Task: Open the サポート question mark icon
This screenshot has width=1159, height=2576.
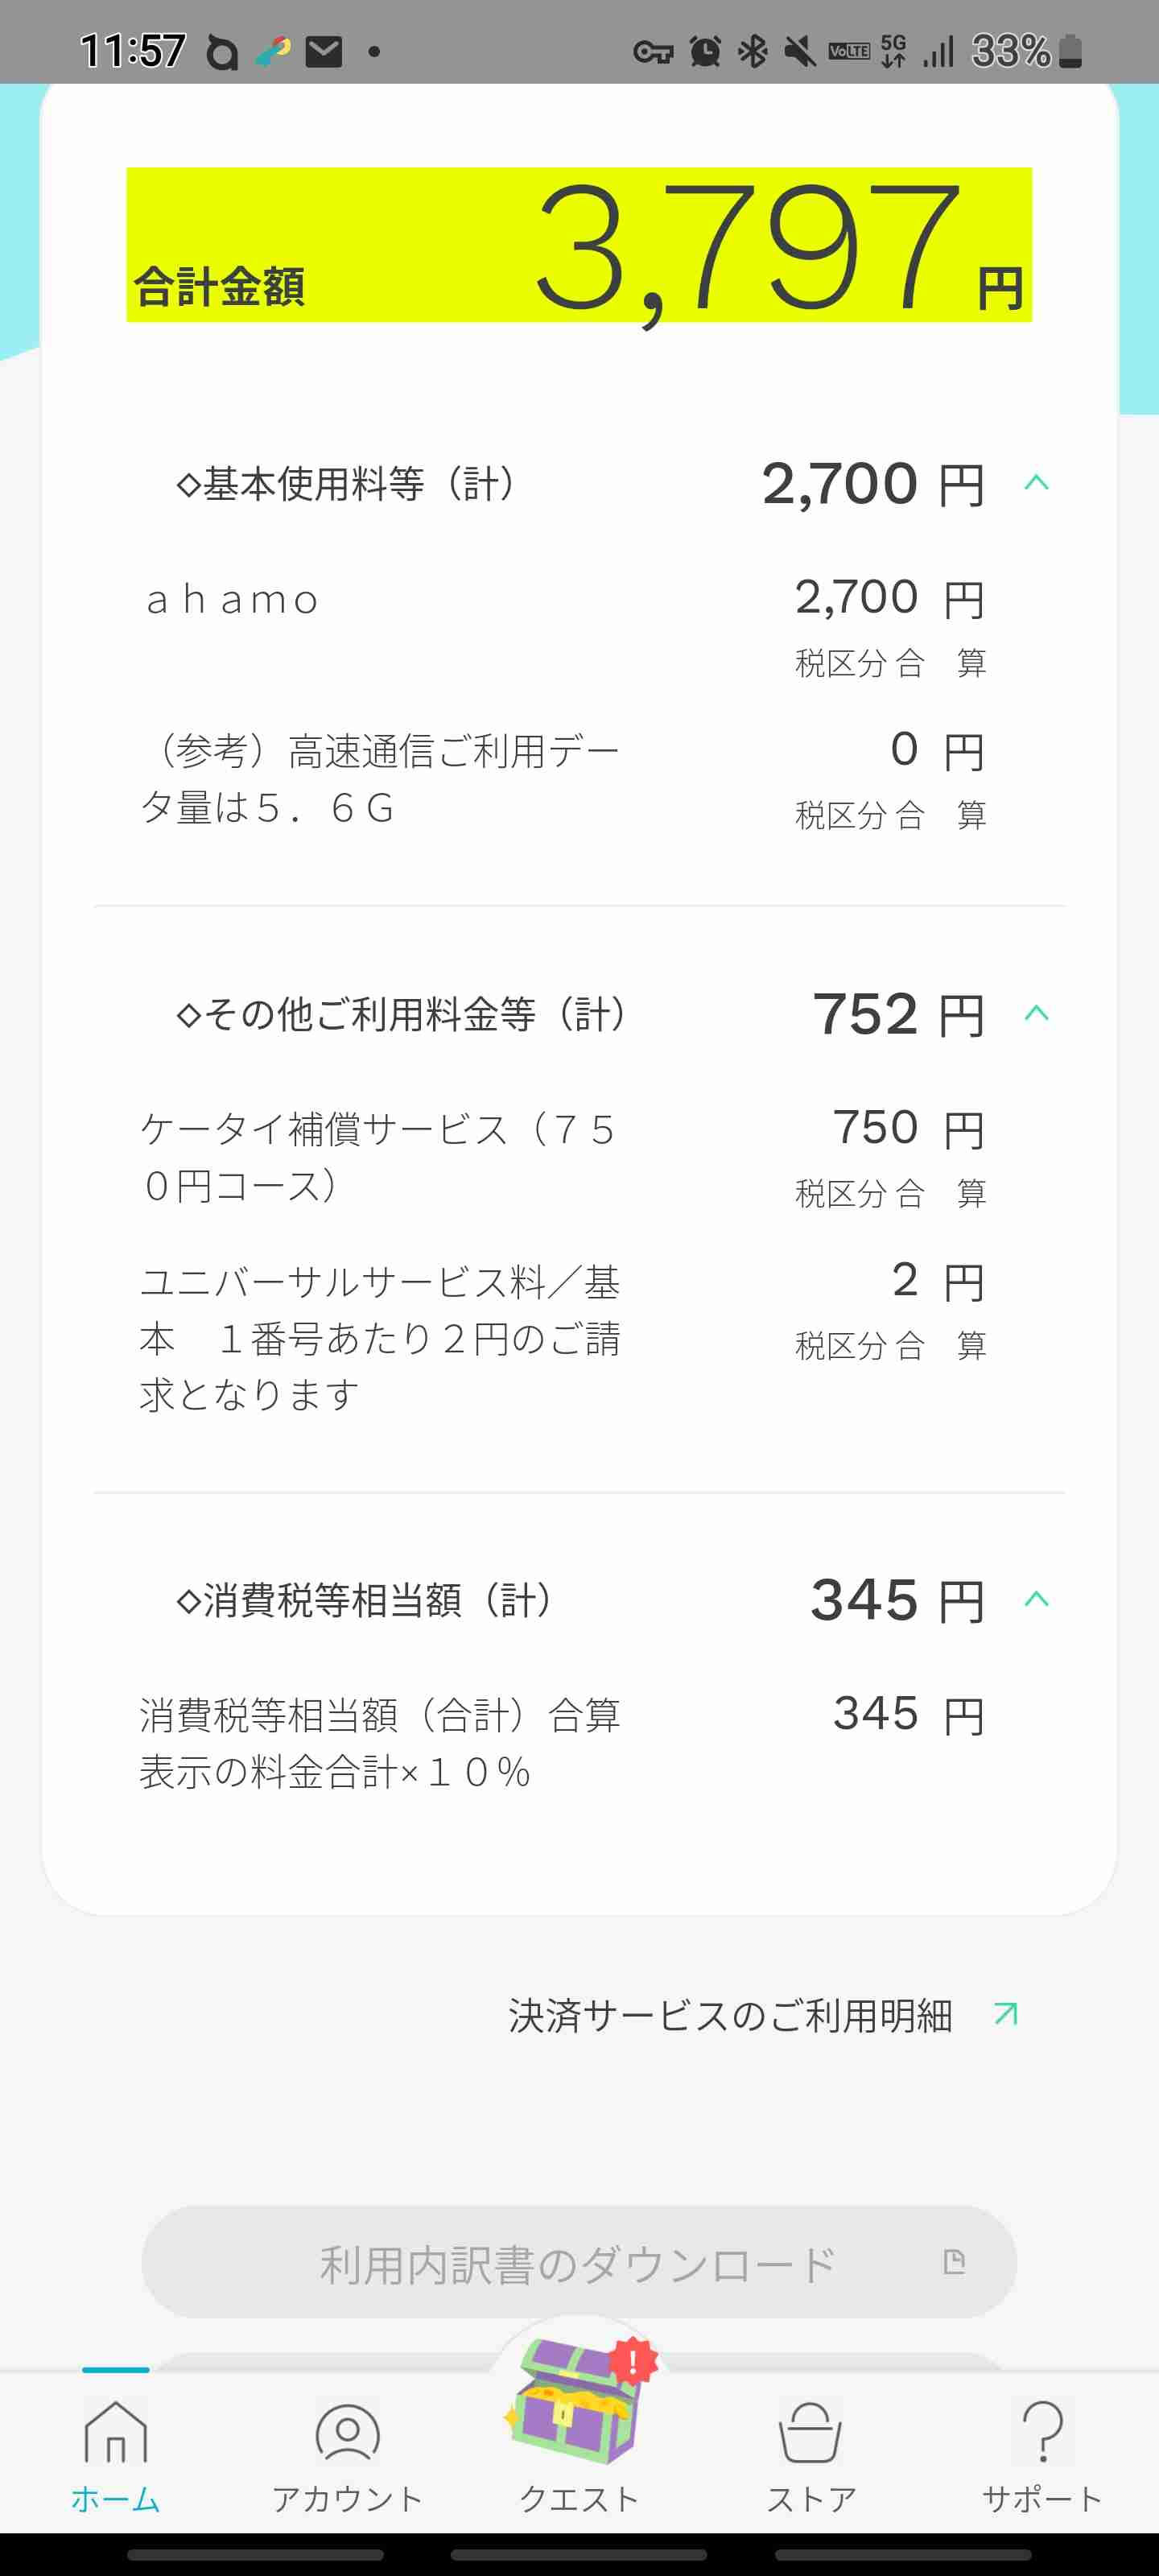Action: click(1042, 2431)
